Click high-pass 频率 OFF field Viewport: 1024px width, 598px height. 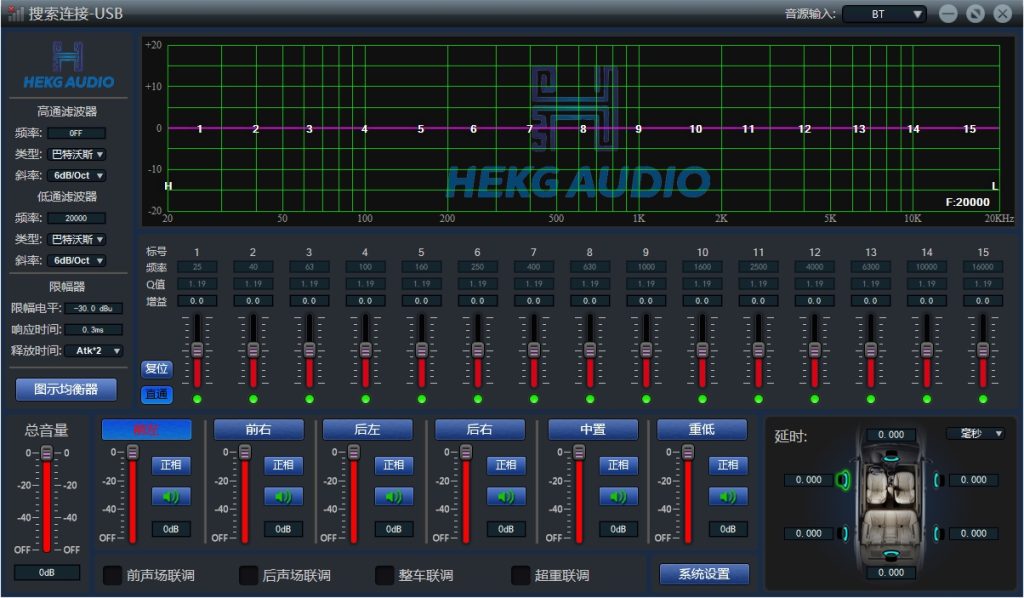pos(76,133)
